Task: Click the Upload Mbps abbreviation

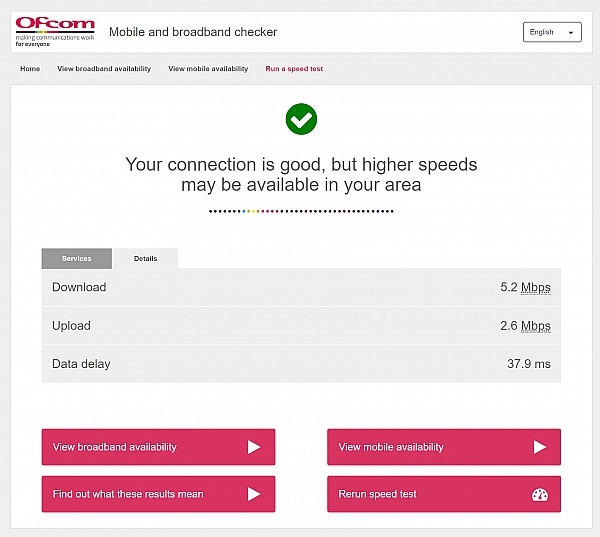Action: pos(536,326)
